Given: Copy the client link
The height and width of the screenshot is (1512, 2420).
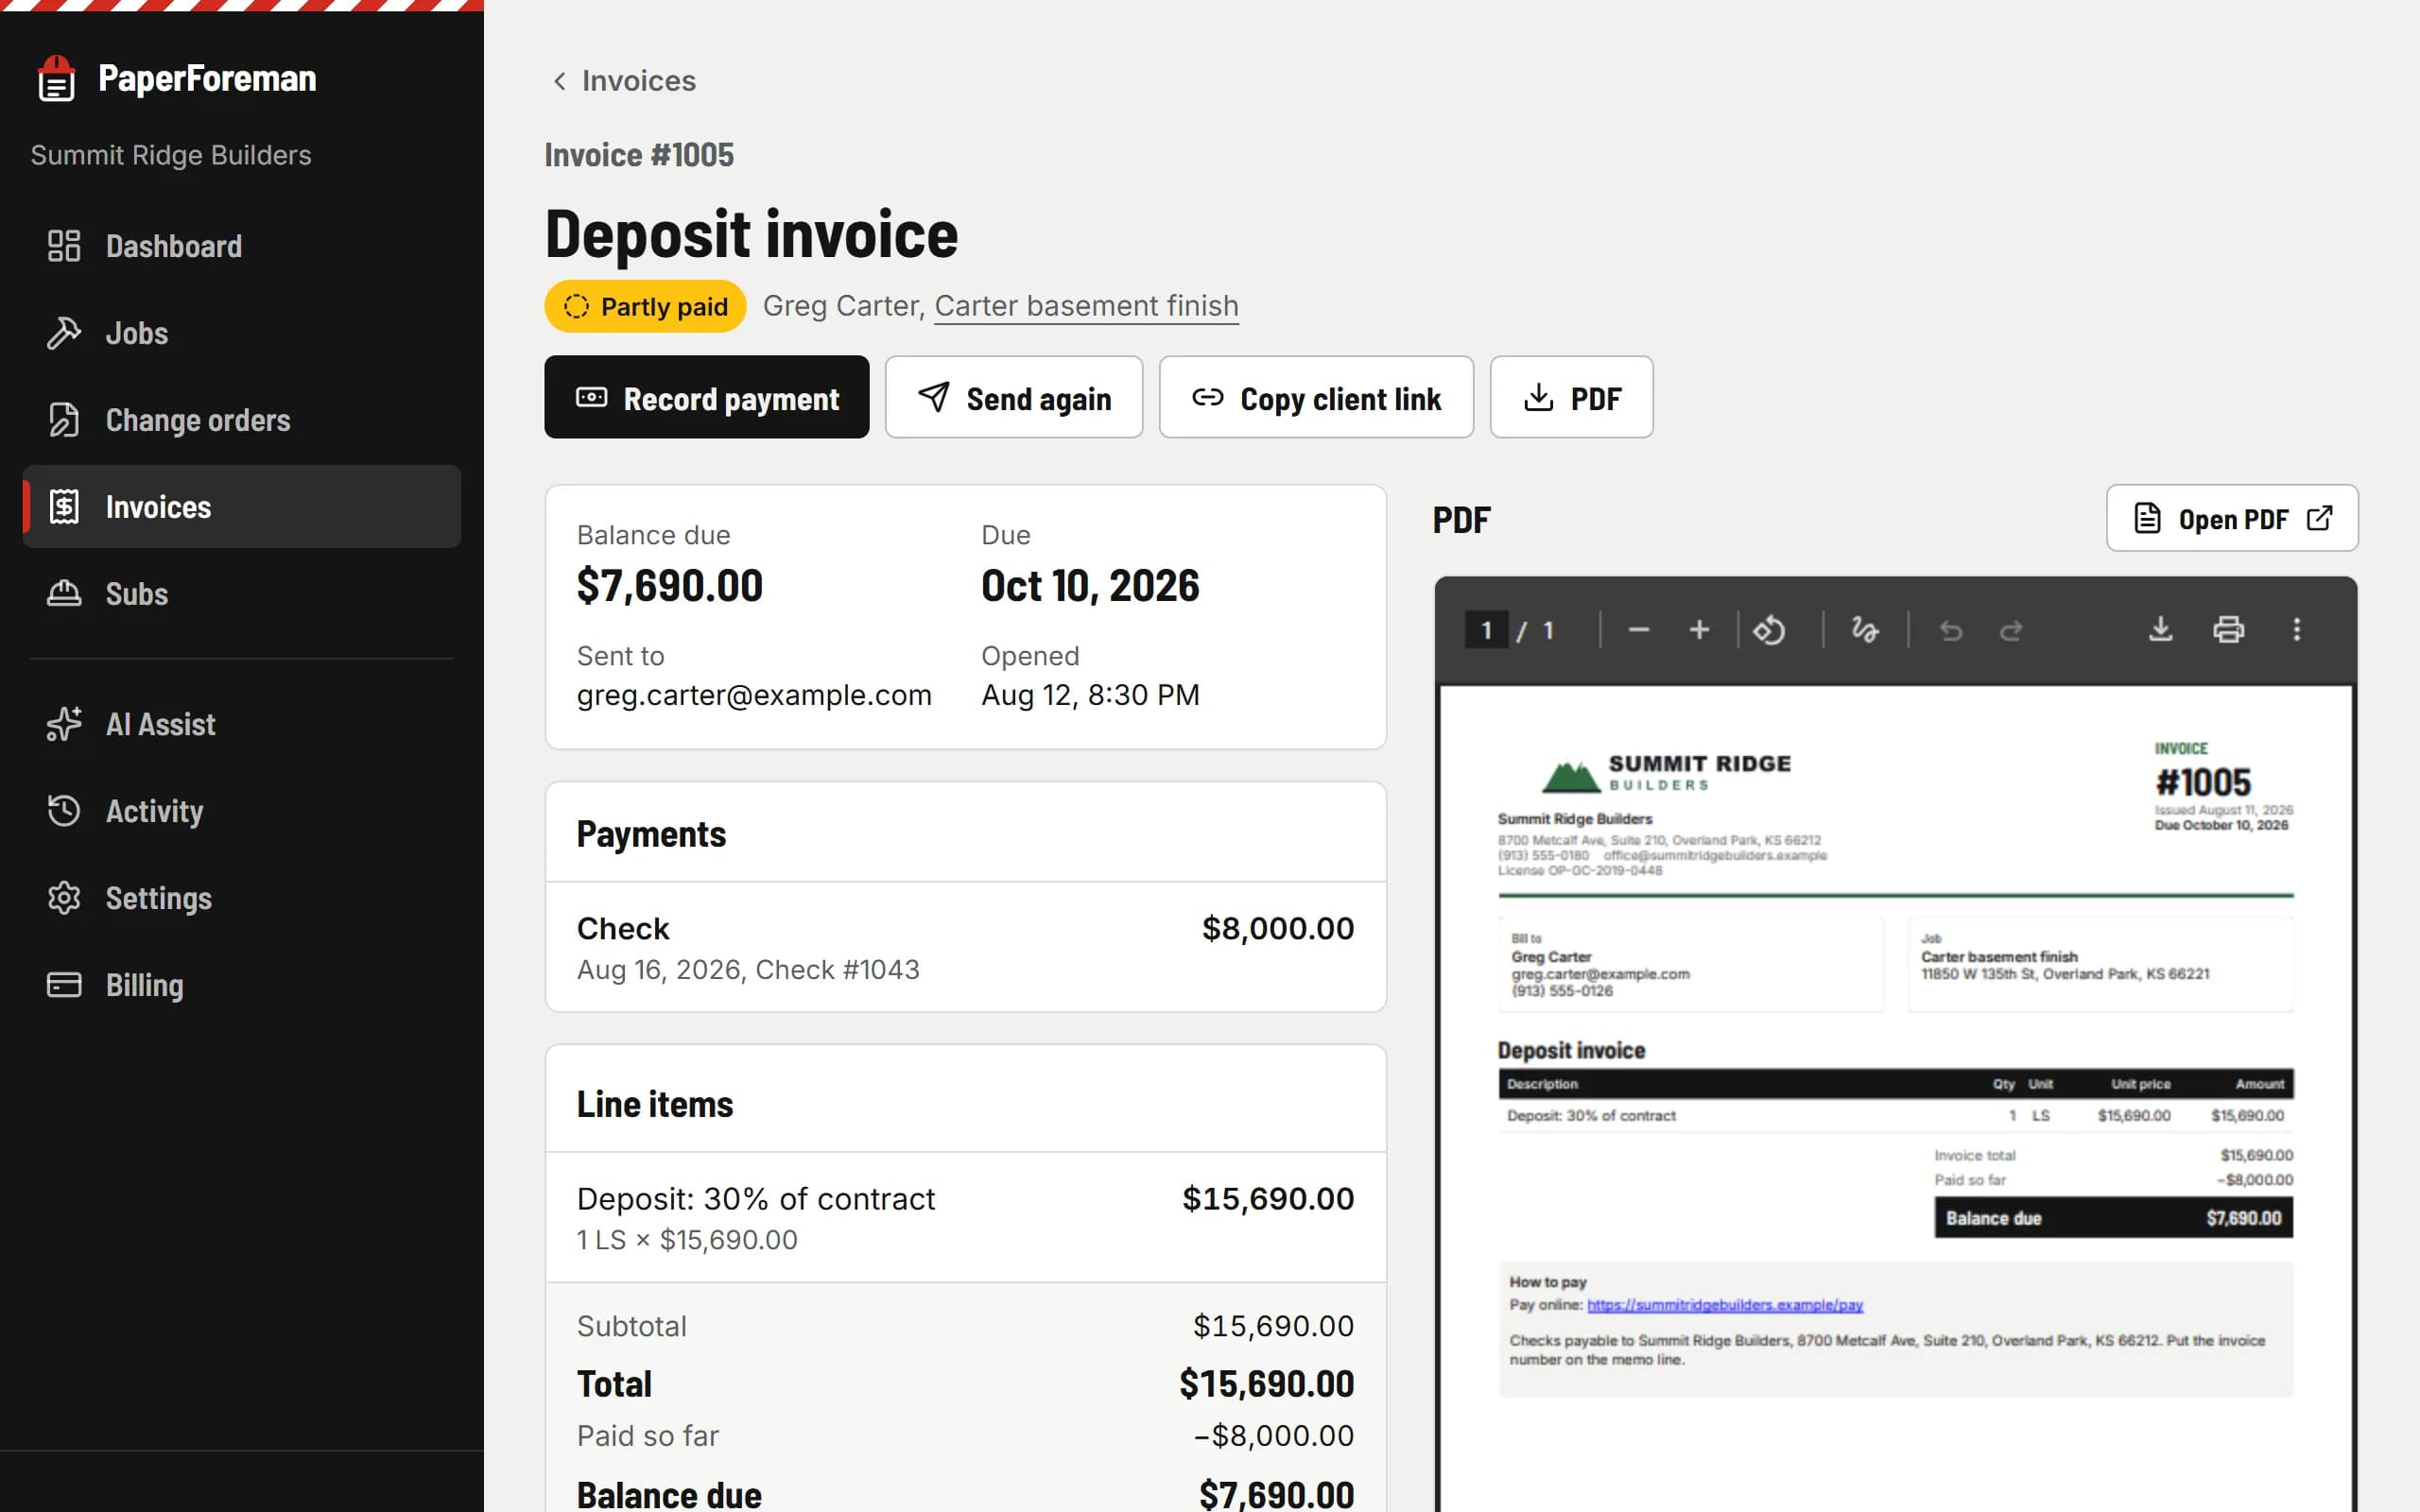Looking at the screenshot, I should pos(1316,397).
